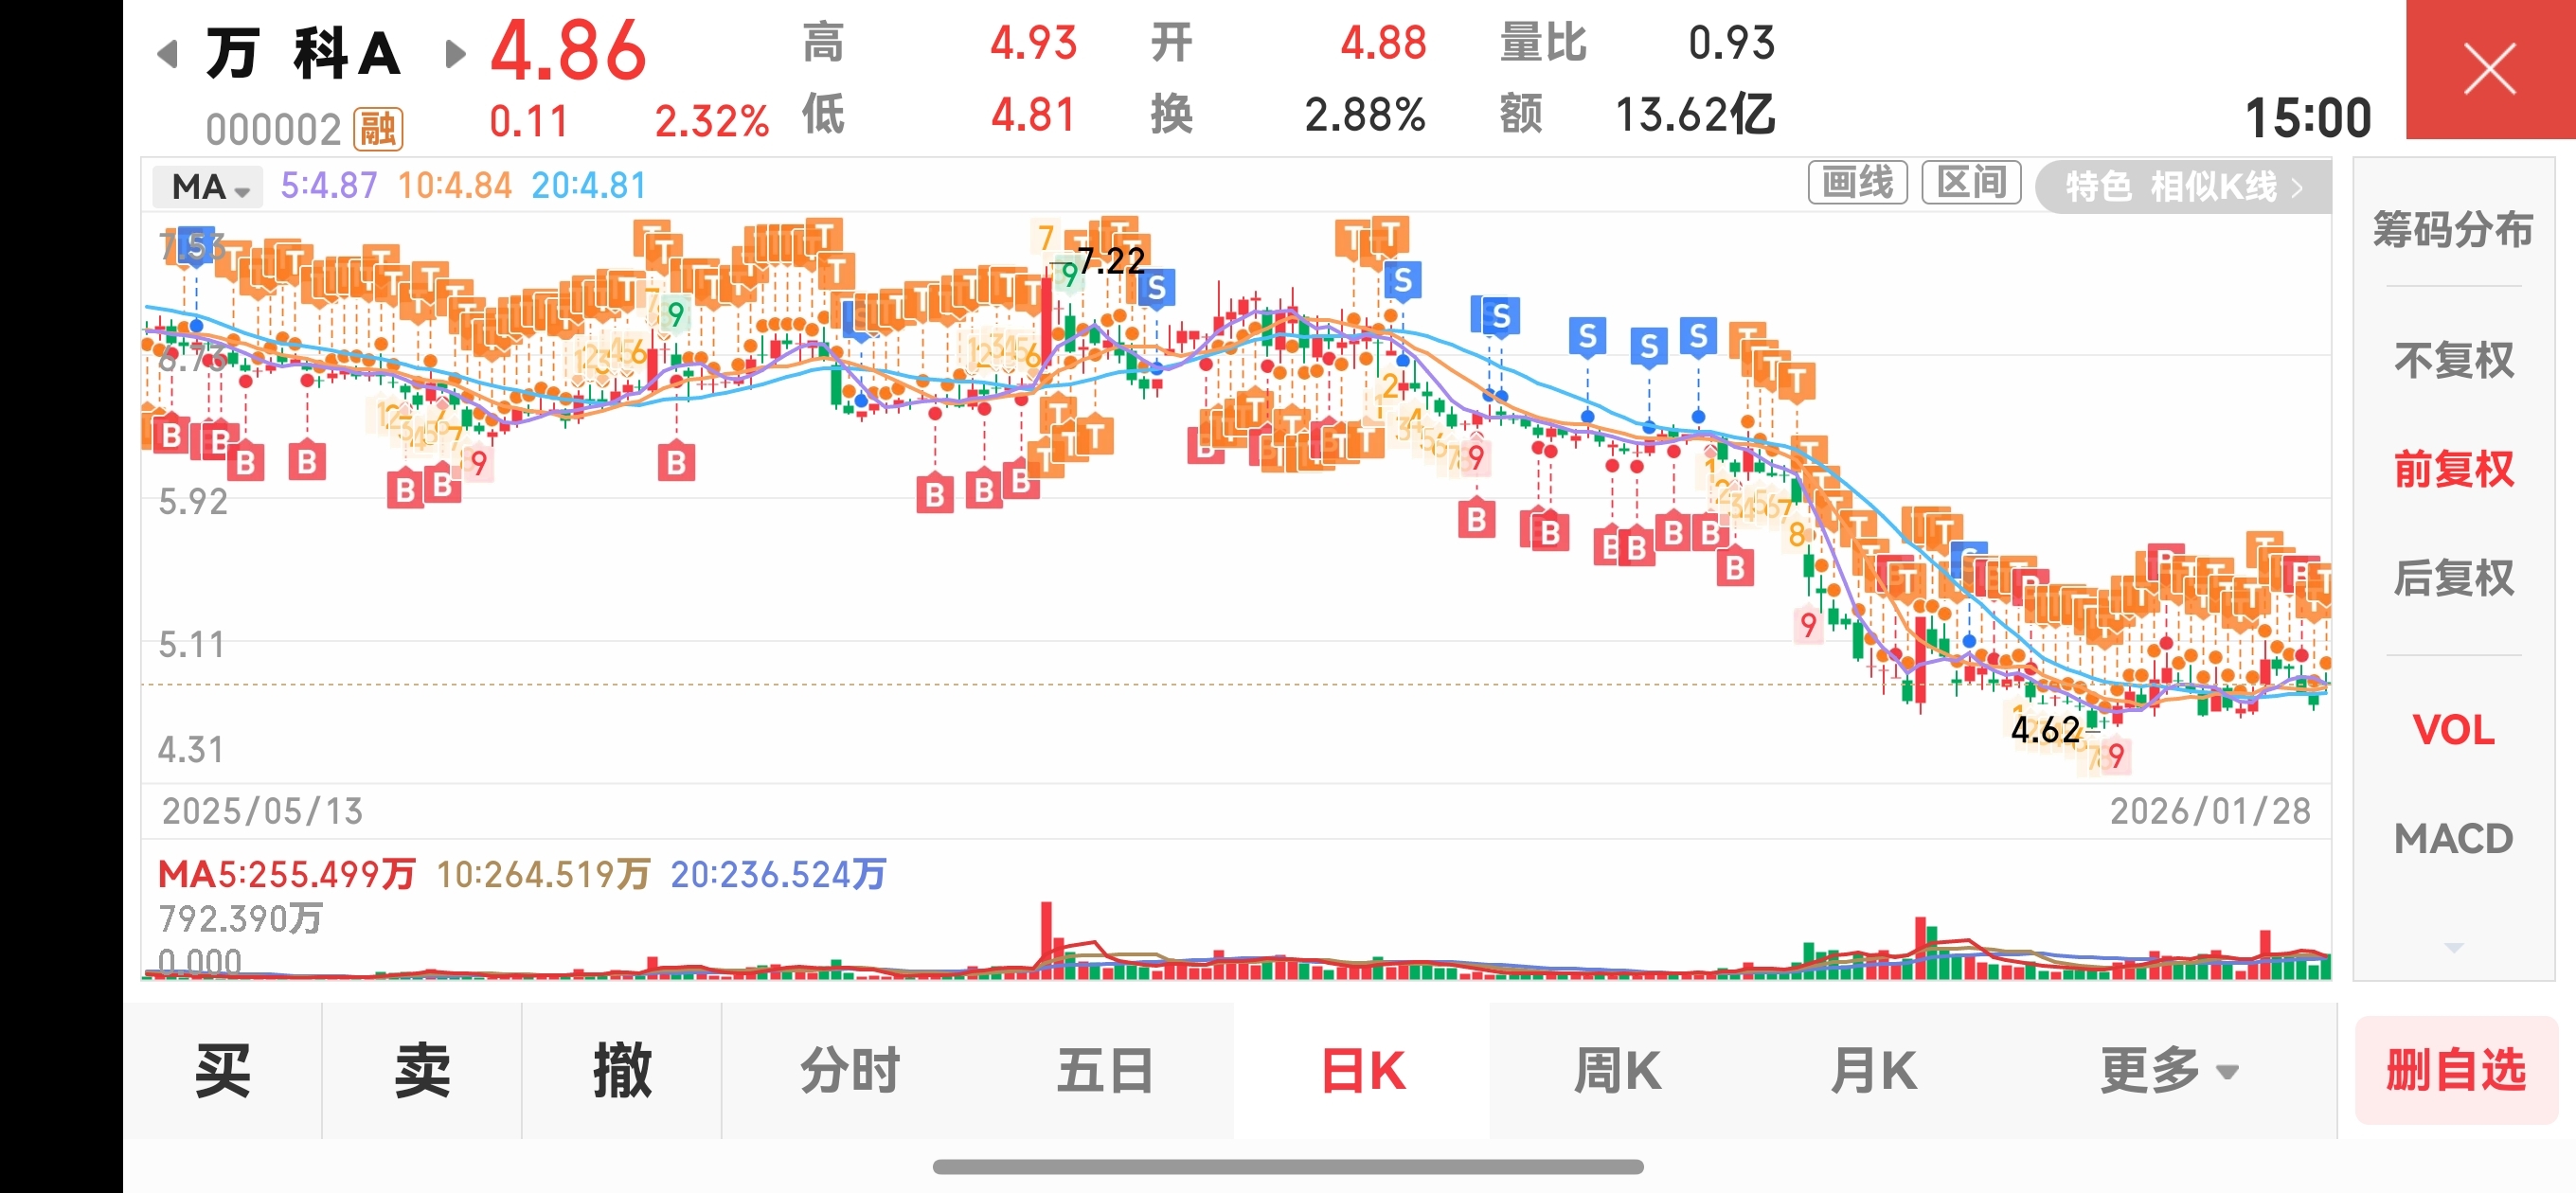Viewport: 2576px width, 1193px height.
Task: Go to previous stock with left arrow
Action: pos(168,54)
